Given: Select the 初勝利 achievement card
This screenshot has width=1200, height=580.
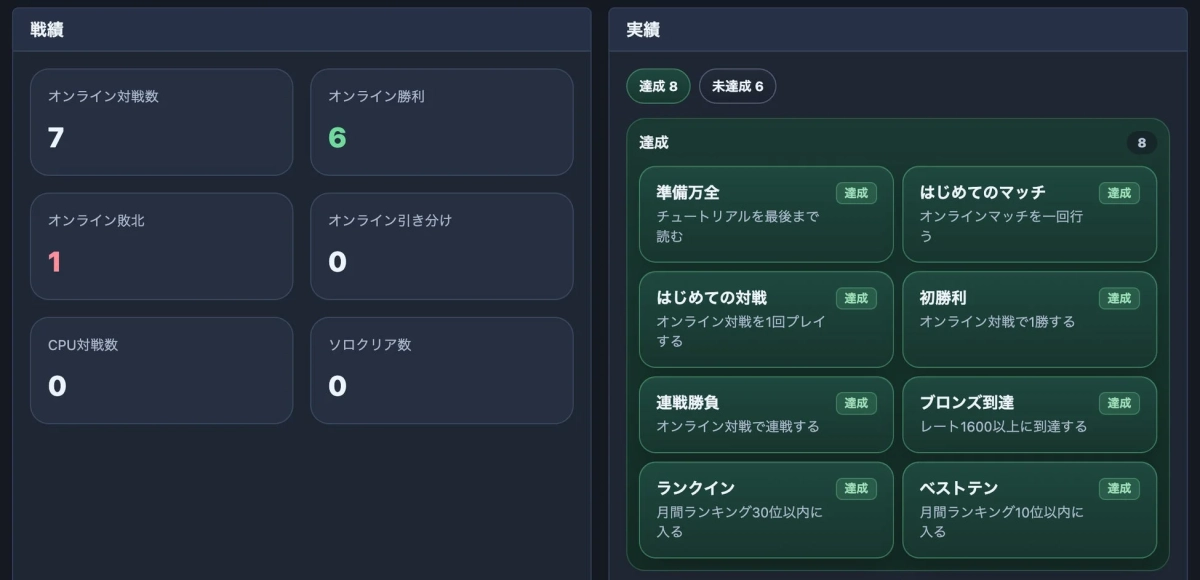Looking at the screenshot, I should pyautogui.click(x=1029, y=319).
